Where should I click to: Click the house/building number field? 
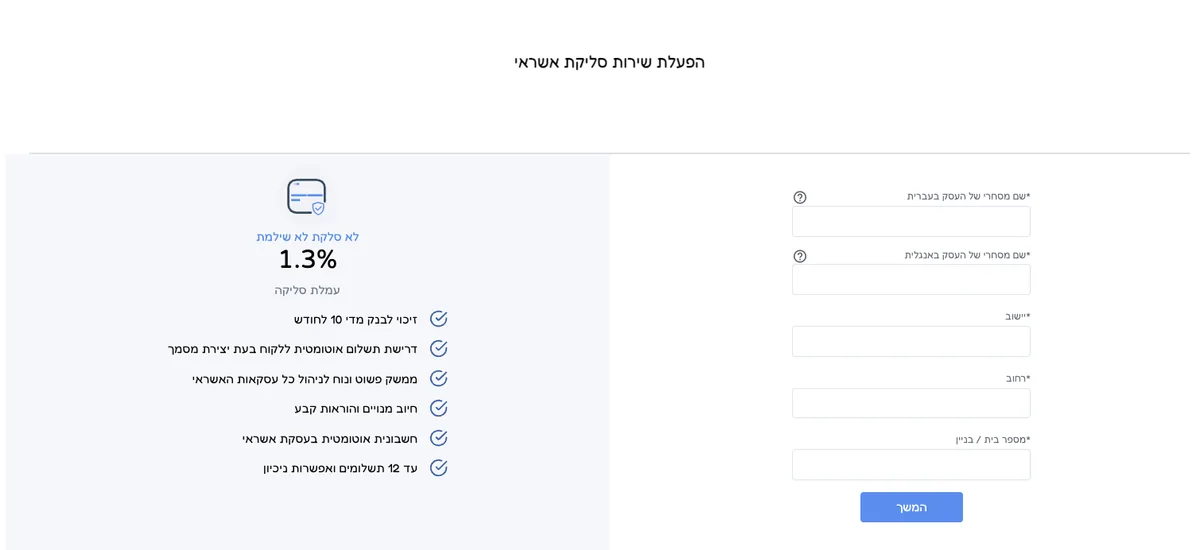911,464
